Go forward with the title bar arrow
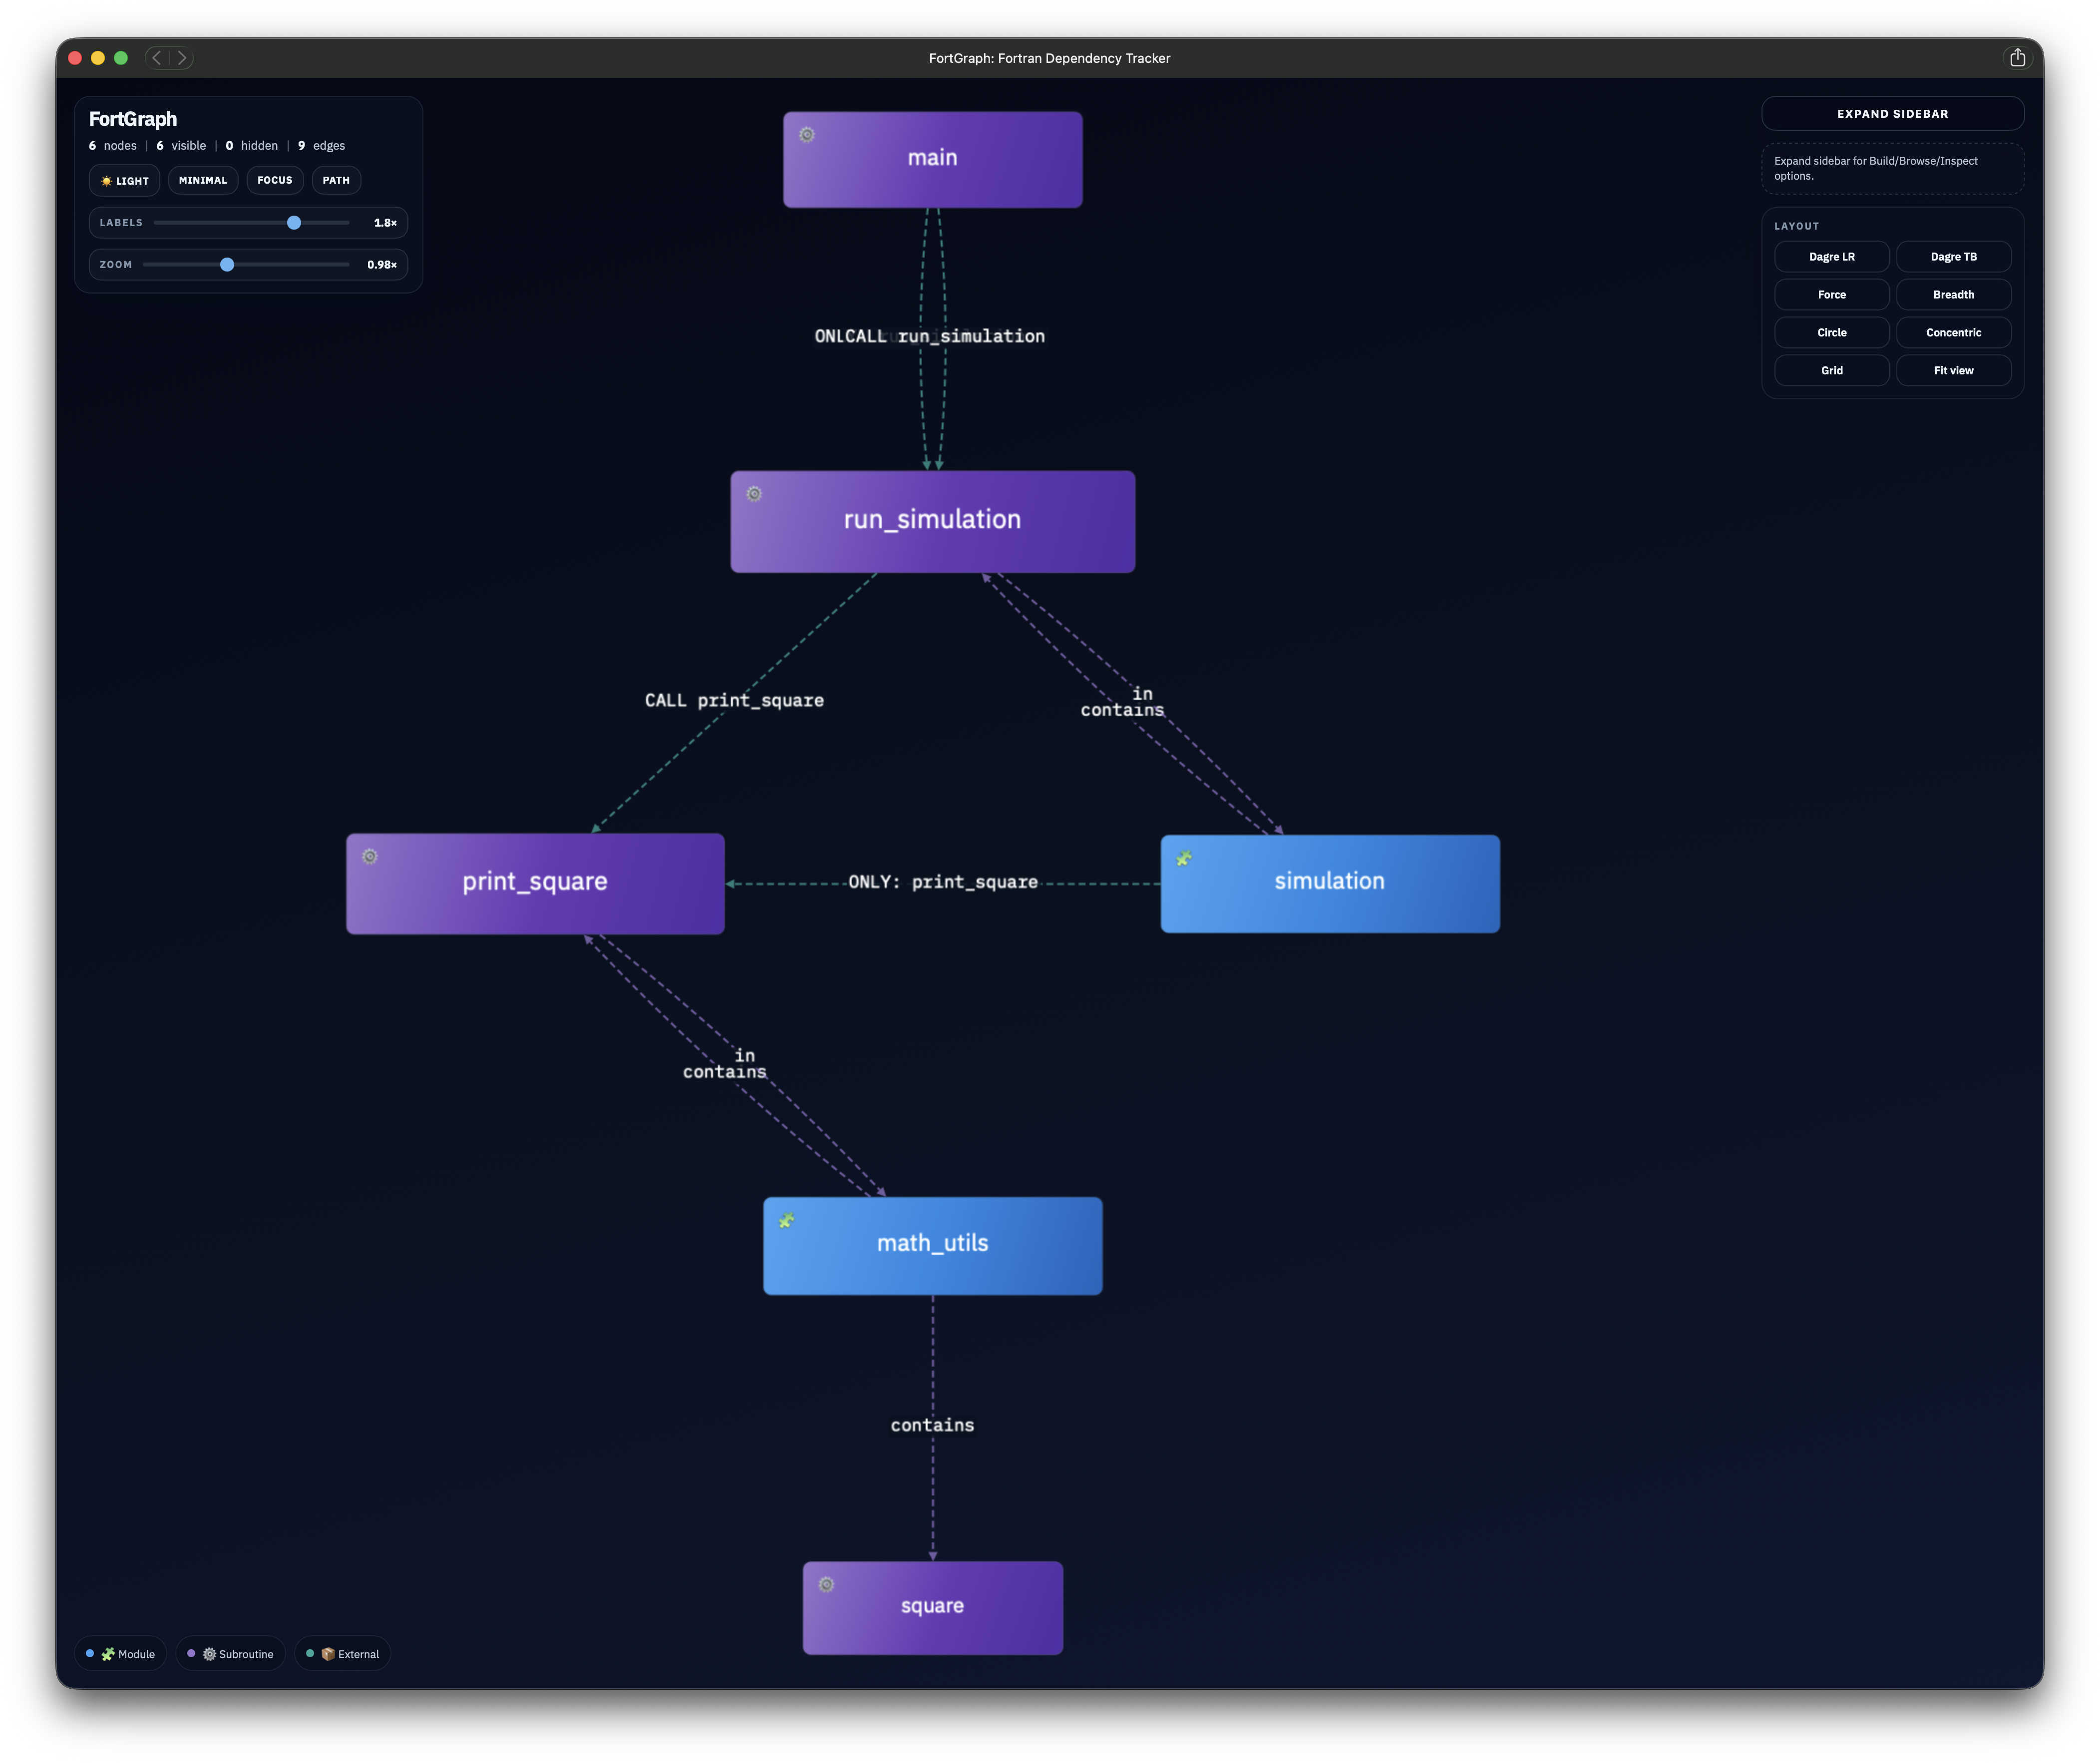The width and height of the screenshot is (2100, 1763). [181, 58]
